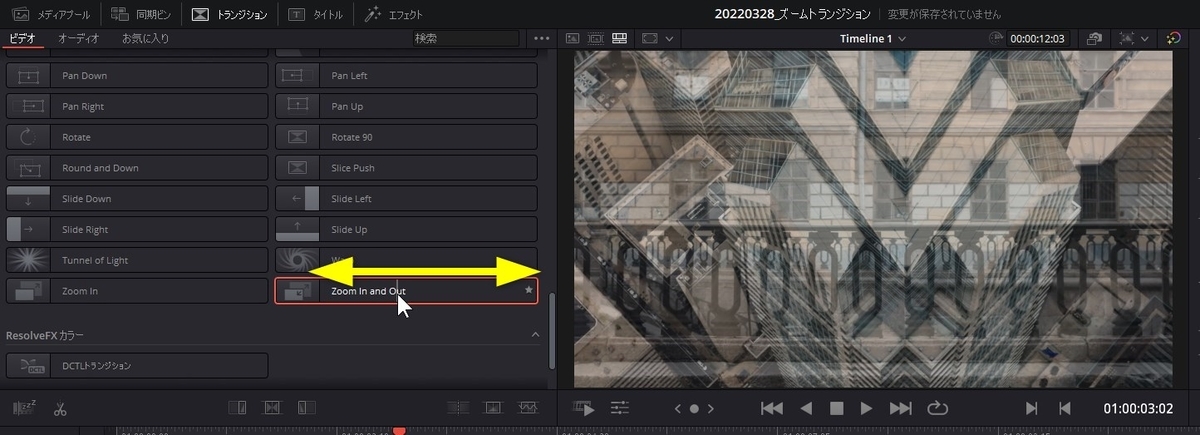Viewport: 1200px width, 435px height.
Task: Open the Timeline 1 dropdown
Action: coord(874,38)
